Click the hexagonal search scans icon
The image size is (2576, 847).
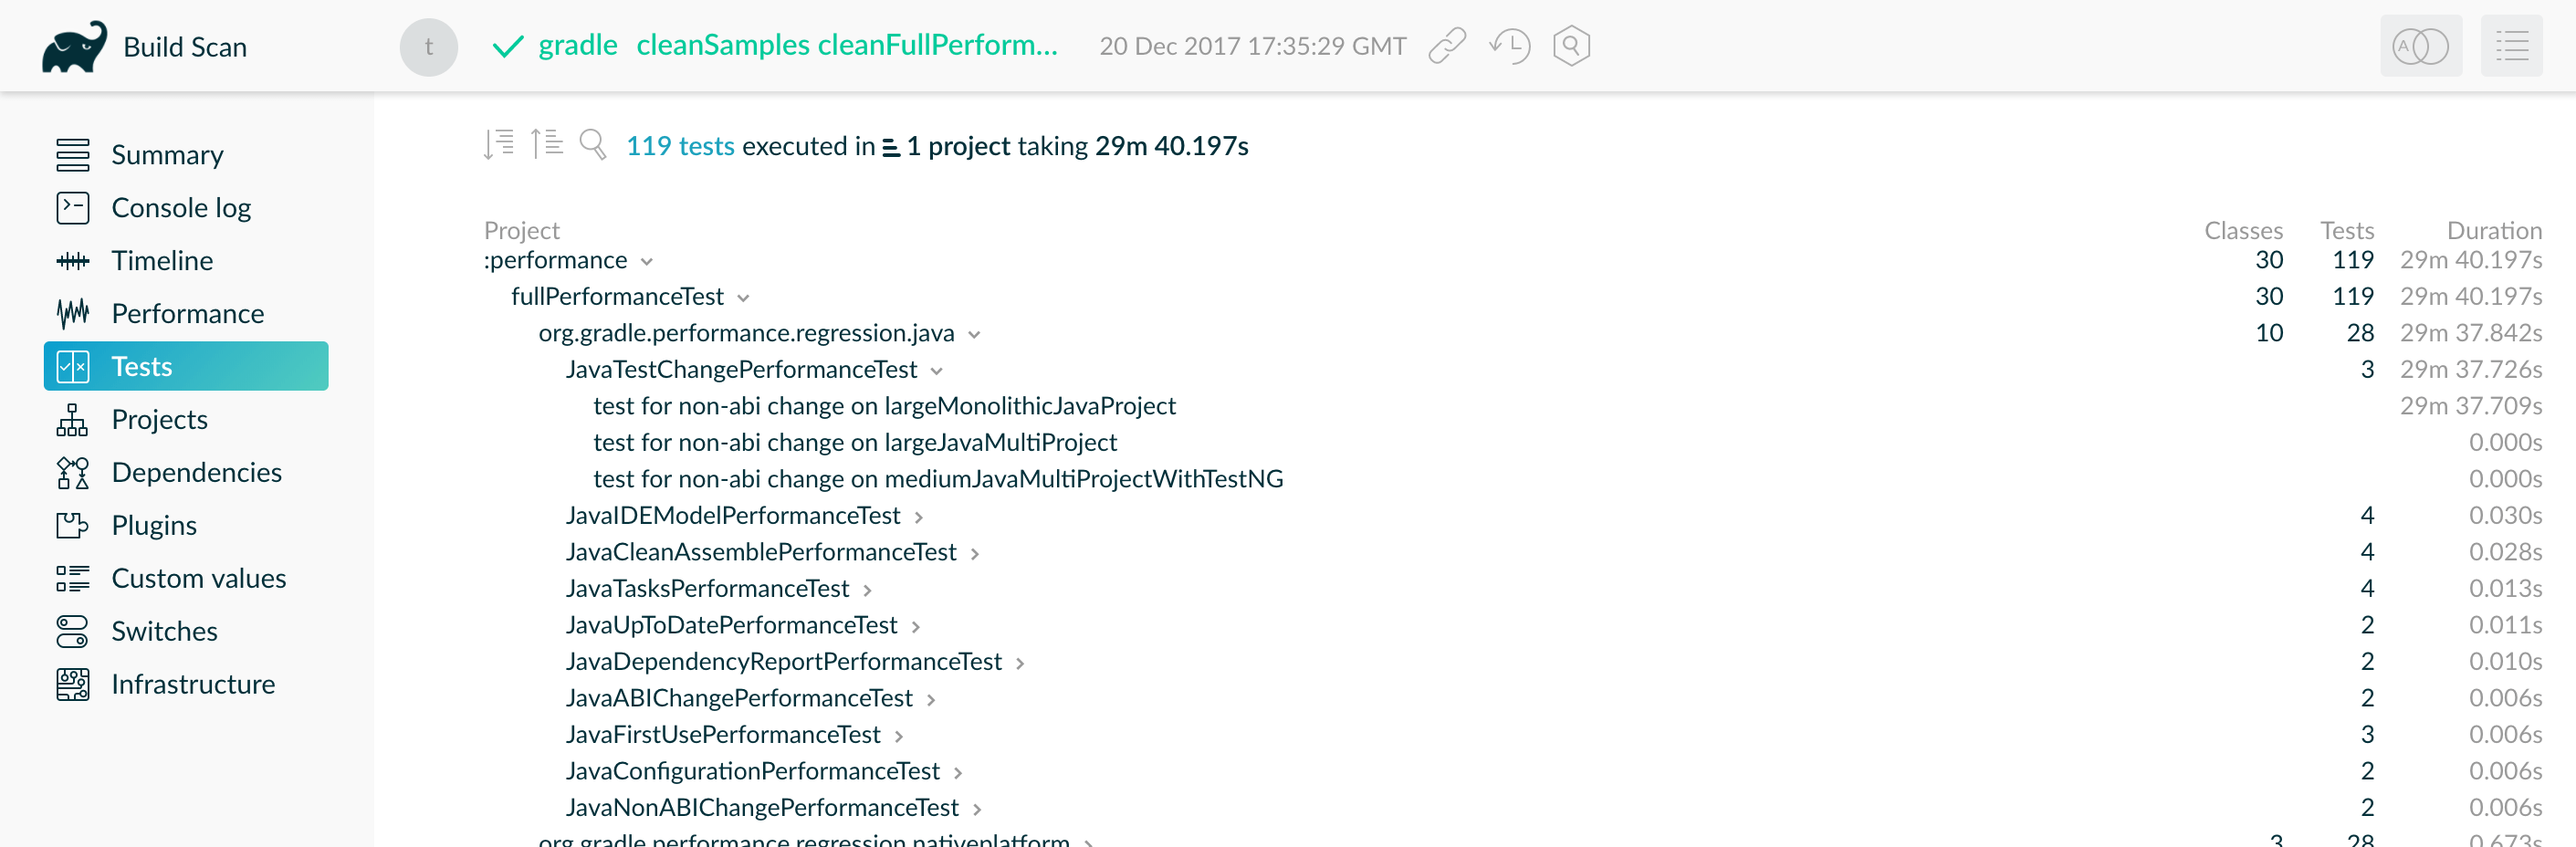1571,46
